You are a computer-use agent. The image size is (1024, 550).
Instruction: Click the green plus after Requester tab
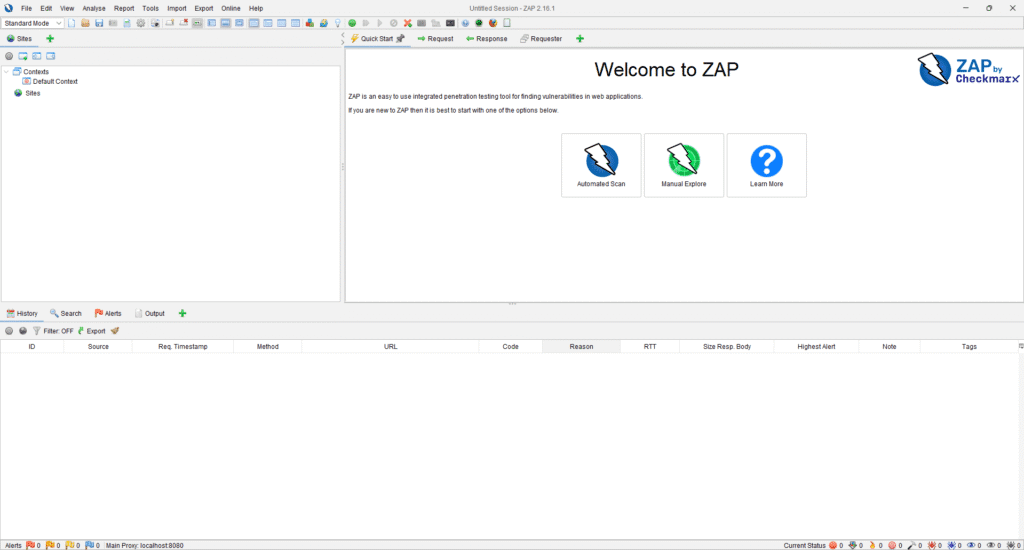580,39
